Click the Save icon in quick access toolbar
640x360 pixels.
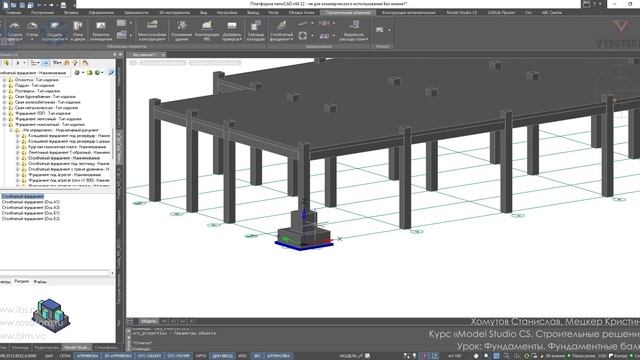tap(22, 5)
